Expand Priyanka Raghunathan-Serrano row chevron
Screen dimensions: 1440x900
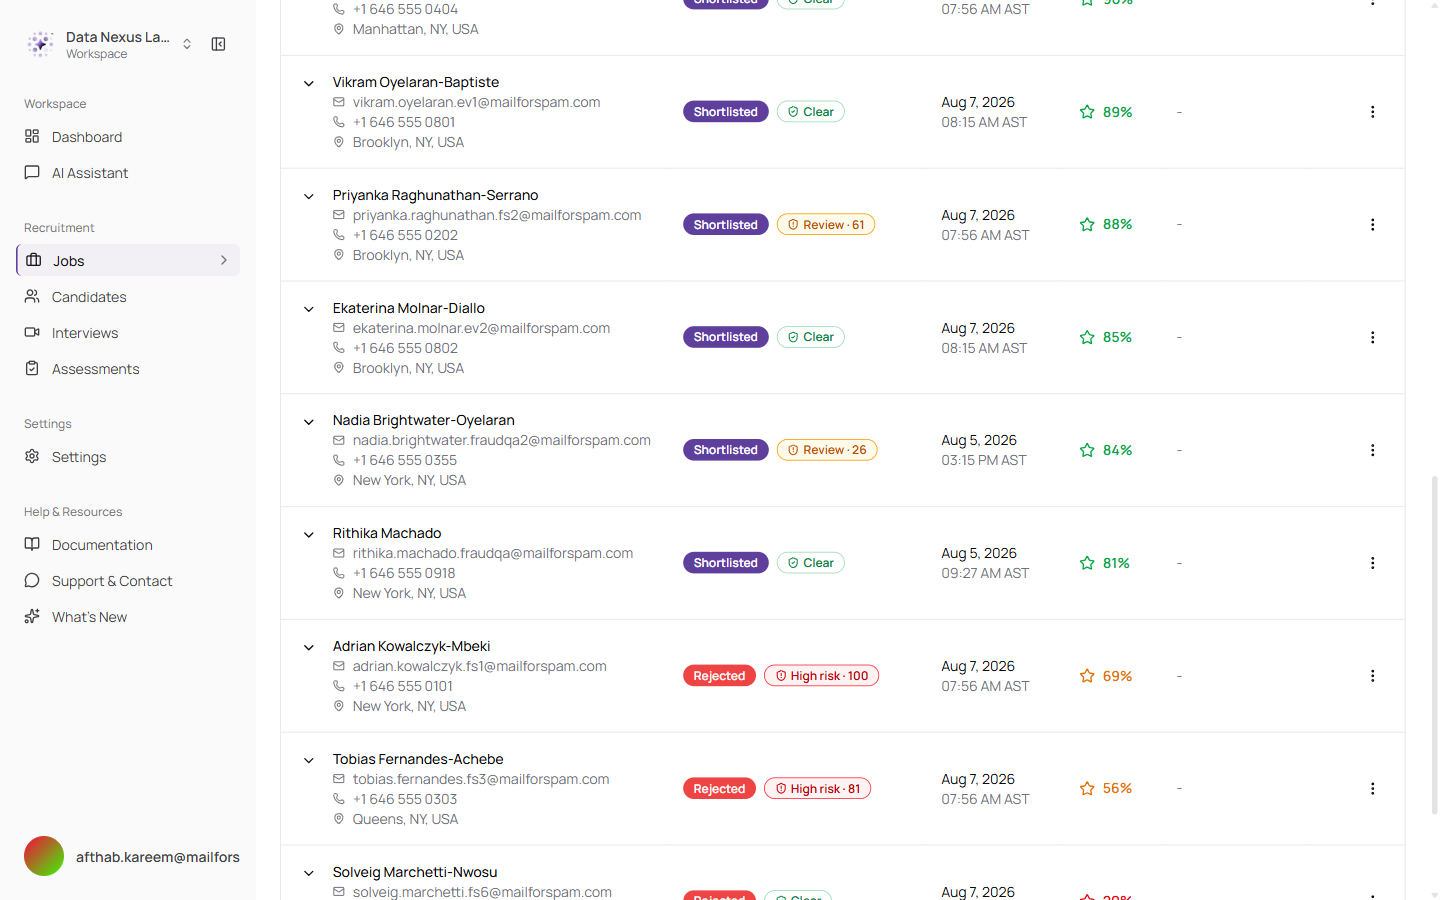pos(309,196)
